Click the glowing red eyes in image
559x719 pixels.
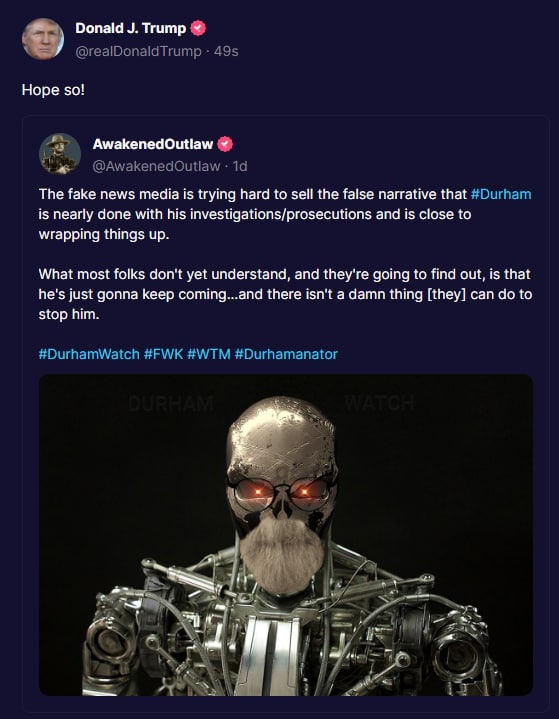pyautogui.click(x=282, y=492)
